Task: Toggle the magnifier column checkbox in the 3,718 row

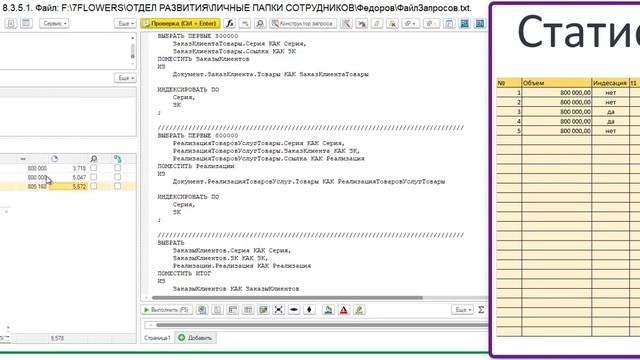Action: point(93,168)
